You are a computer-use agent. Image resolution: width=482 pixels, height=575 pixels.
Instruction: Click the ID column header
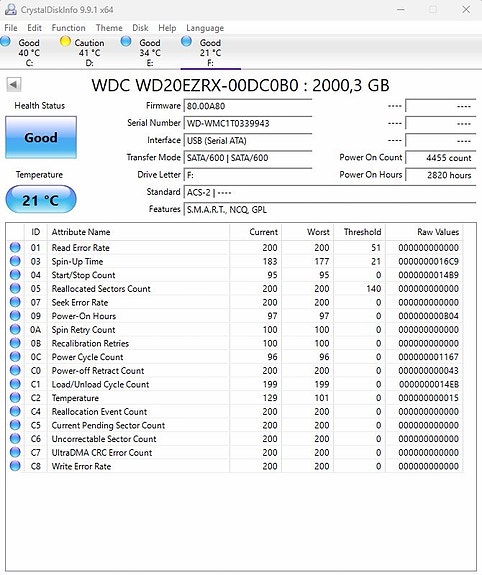coord(36,232)
